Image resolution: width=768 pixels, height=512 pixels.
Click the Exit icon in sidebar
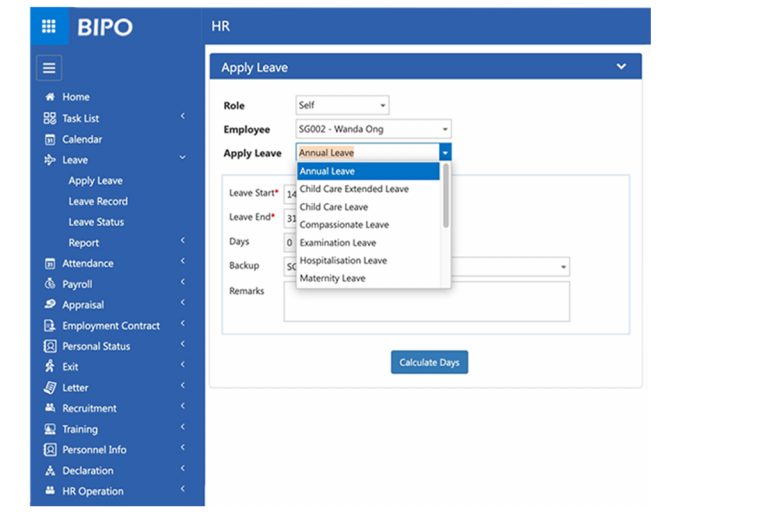(x=50, y=367)
